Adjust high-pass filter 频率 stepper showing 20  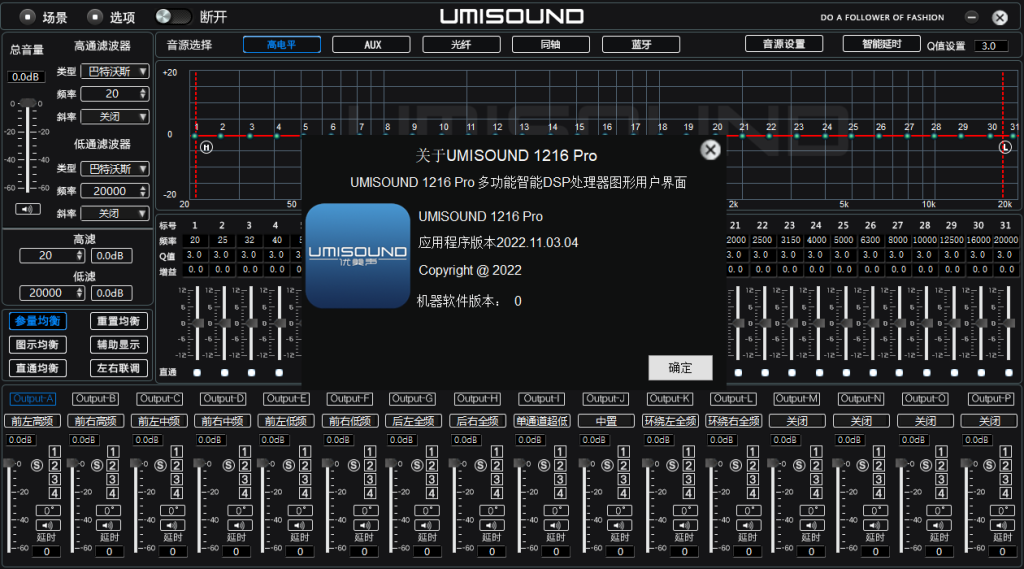point(116,94)
